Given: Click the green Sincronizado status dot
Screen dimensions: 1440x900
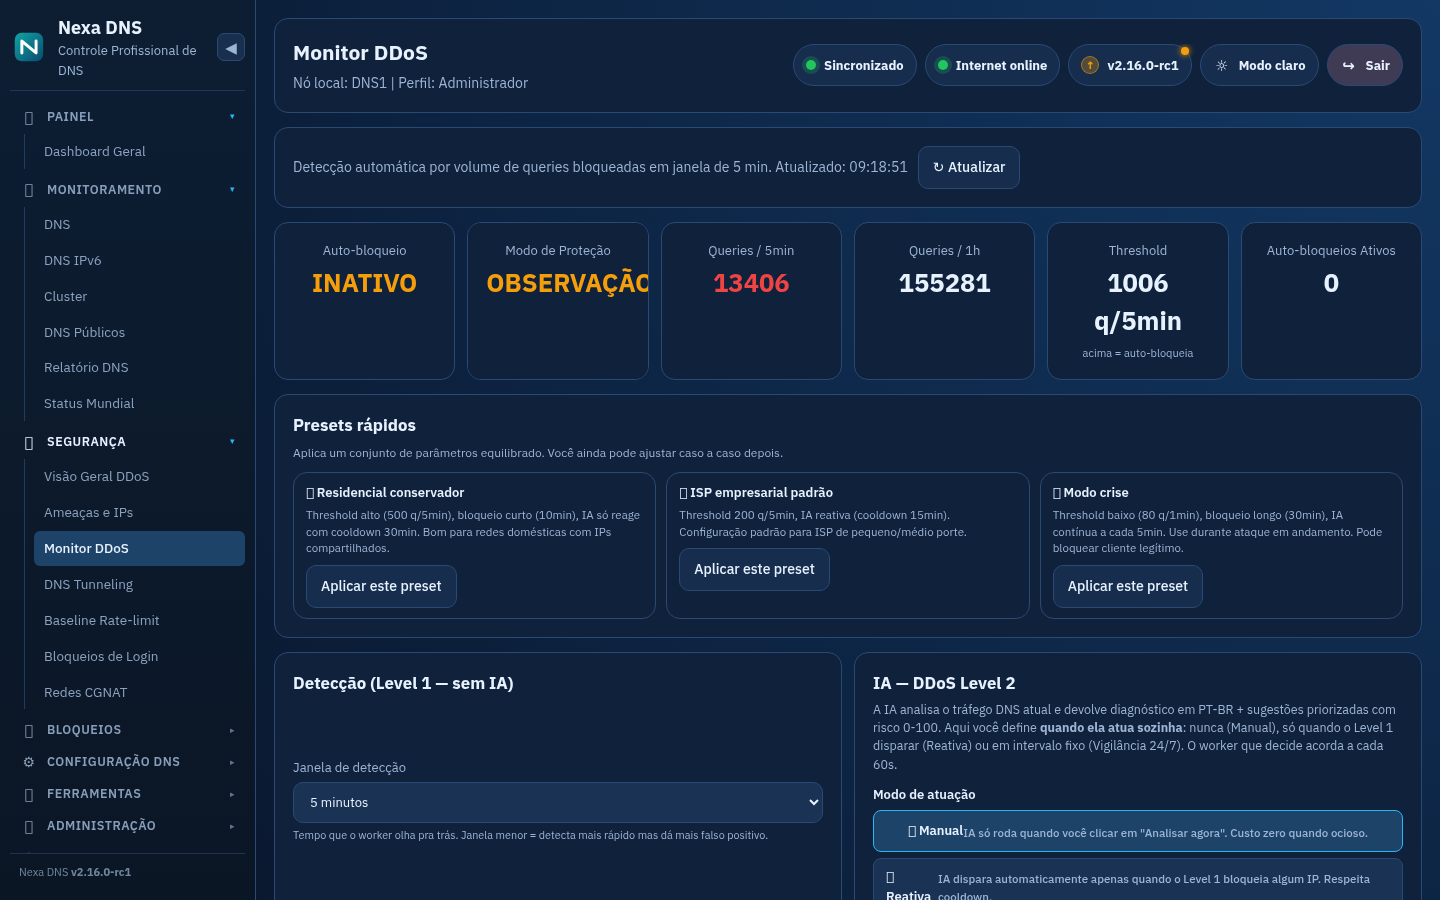Looking at the screenshot, I should click(x=812, y=65).
